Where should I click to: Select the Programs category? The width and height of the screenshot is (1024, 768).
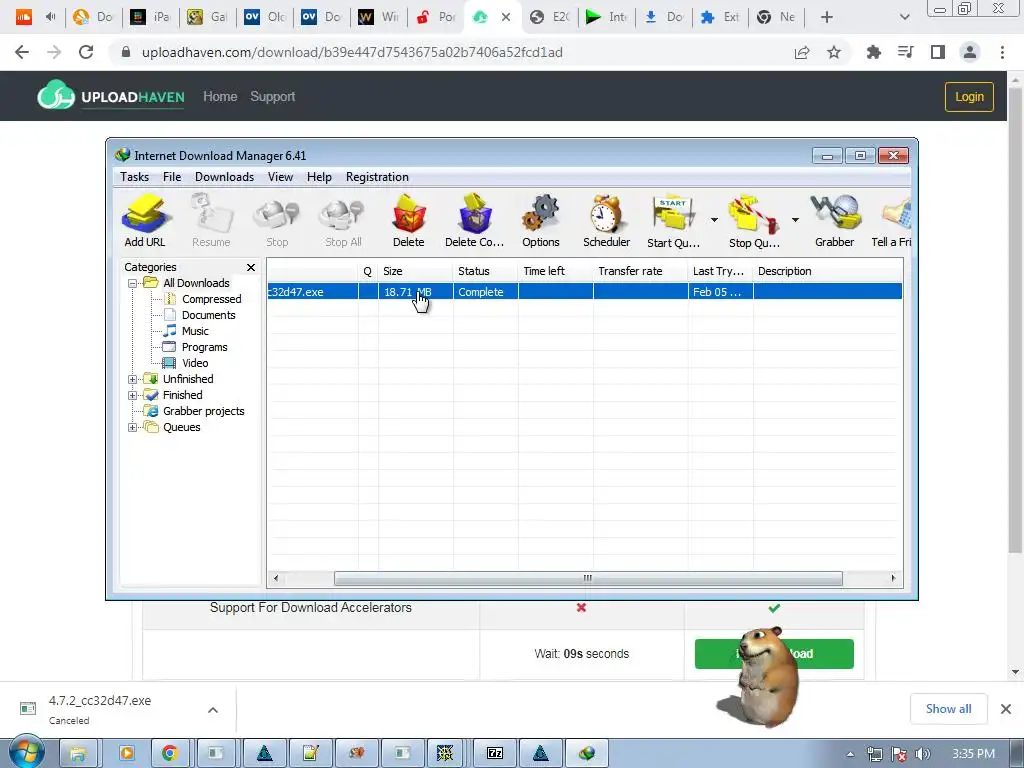204,347
